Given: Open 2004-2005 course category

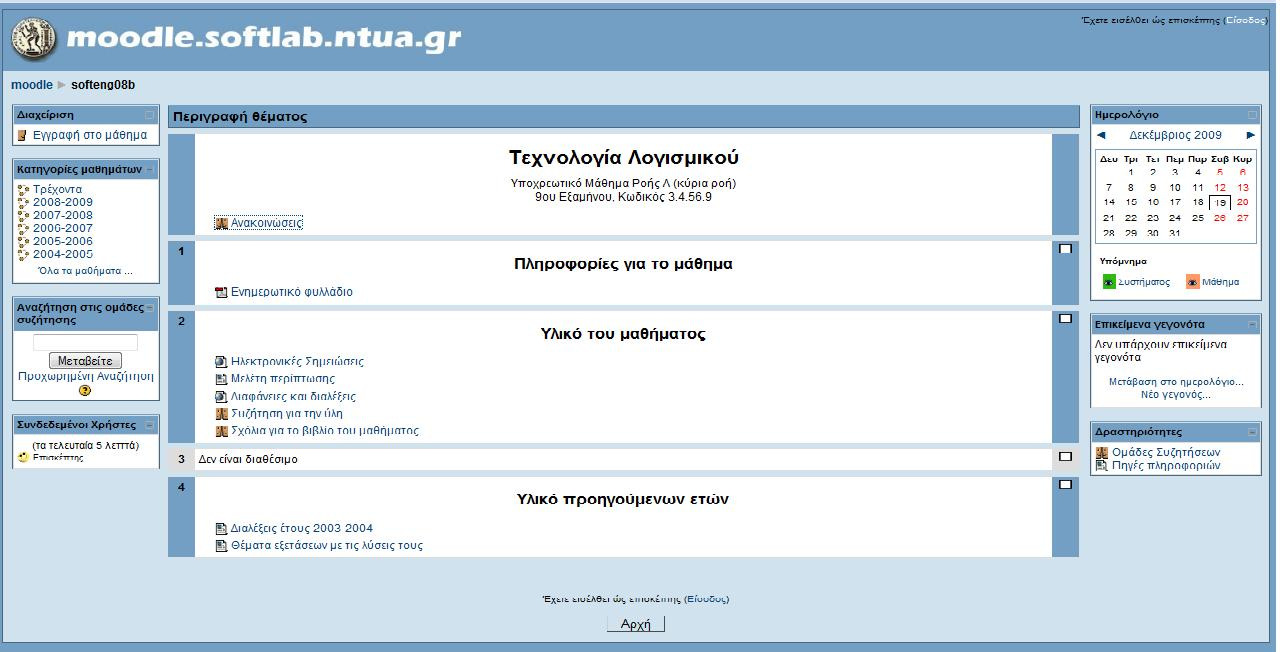Looking at the screenshot, I should pyautogui.click(x=62, y=254).
